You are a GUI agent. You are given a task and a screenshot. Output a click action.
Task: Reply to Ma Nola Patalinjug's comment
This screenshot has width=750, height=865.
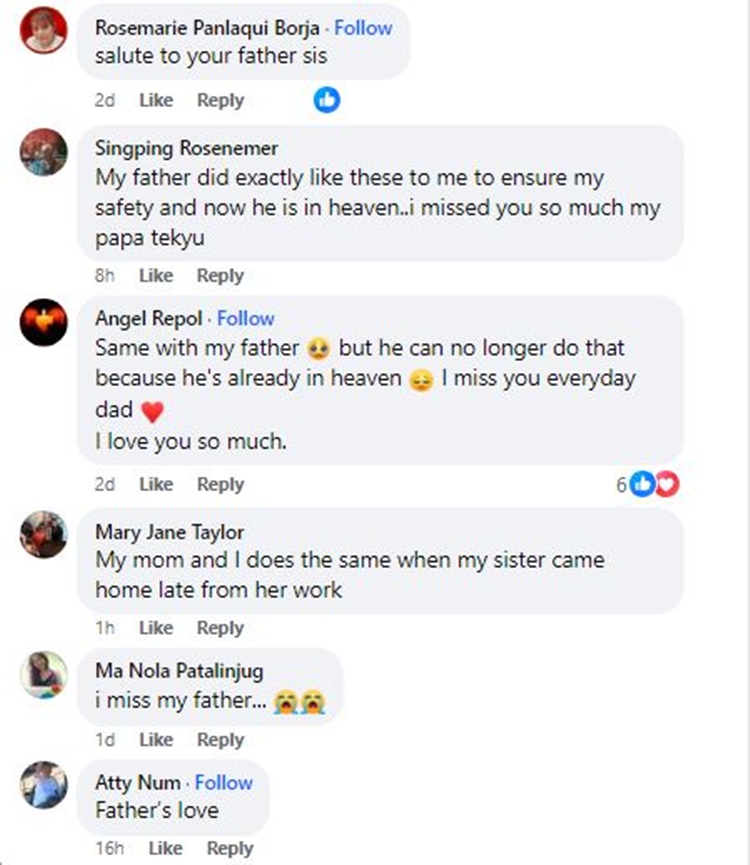tap(220, 740)
